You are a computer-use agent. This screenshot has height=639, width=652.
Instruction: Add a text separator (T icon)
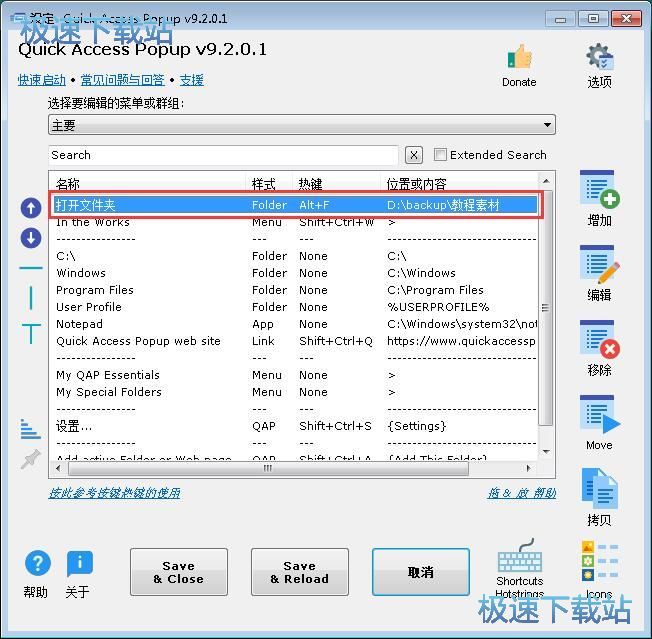(31, 333)
